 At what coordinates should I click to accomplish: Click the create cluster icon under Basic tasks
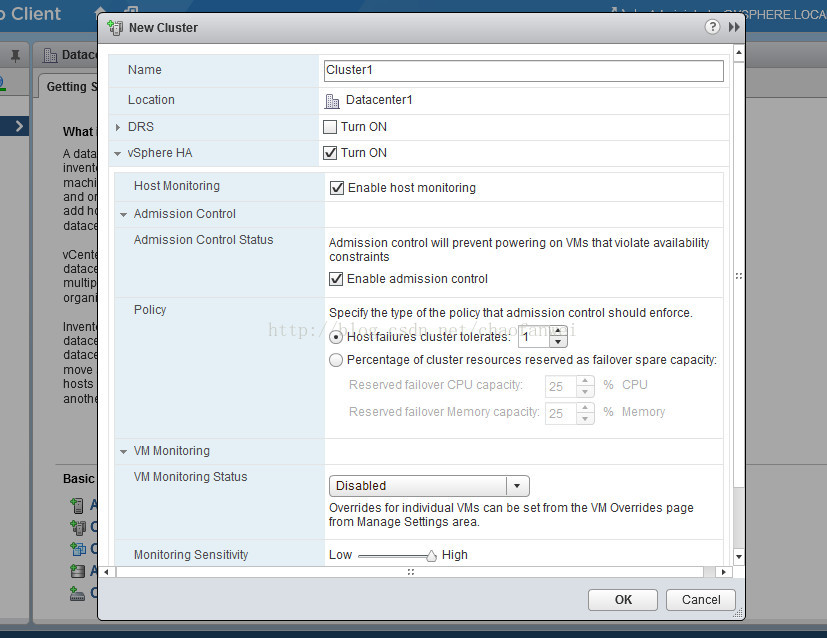click(x=78, y=527)
